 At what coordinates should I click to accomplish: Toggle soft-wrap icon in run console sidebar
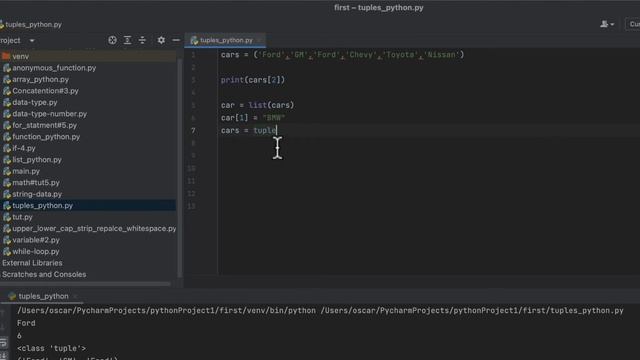pos(4,343)
